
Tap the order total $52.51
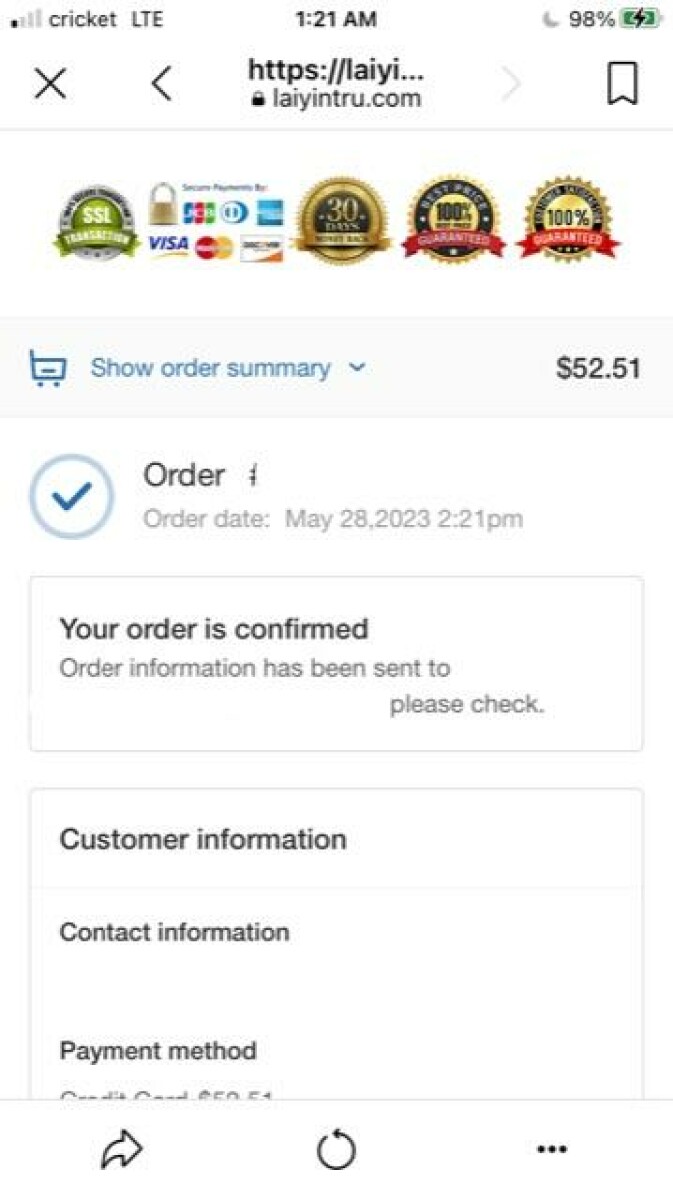pos(597,368)
